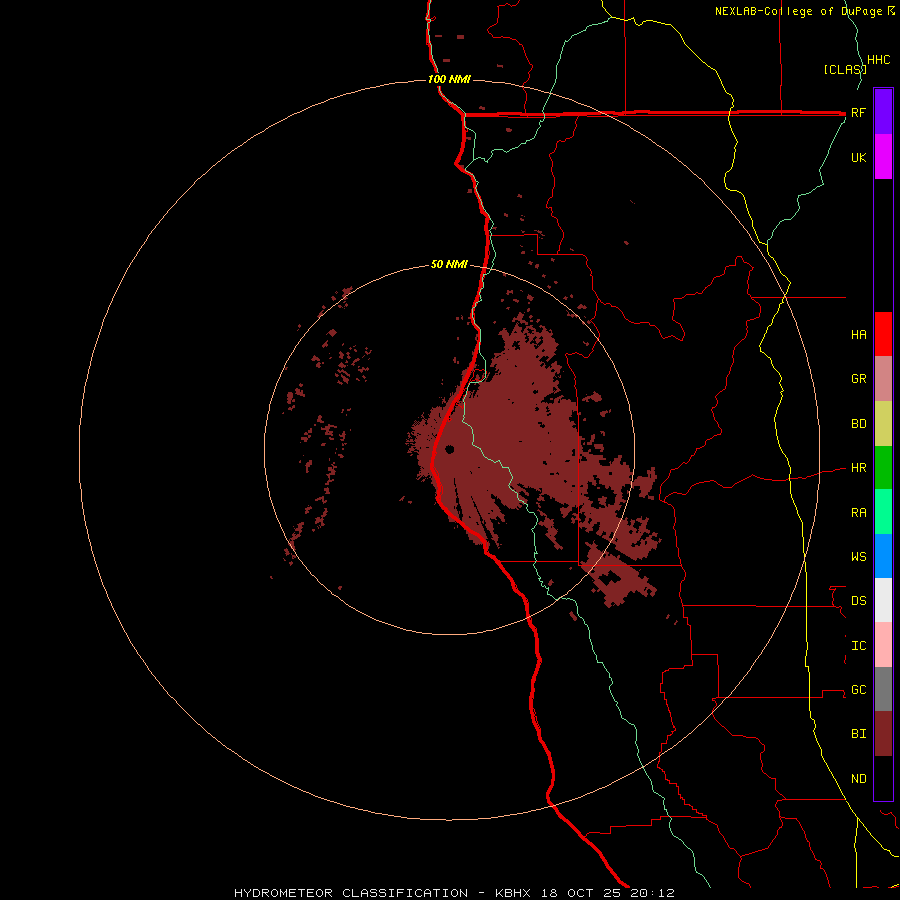Click the 20:12 timestamp text
The width and height of the screenshot is (900, 900).
(x=653, y=893)
